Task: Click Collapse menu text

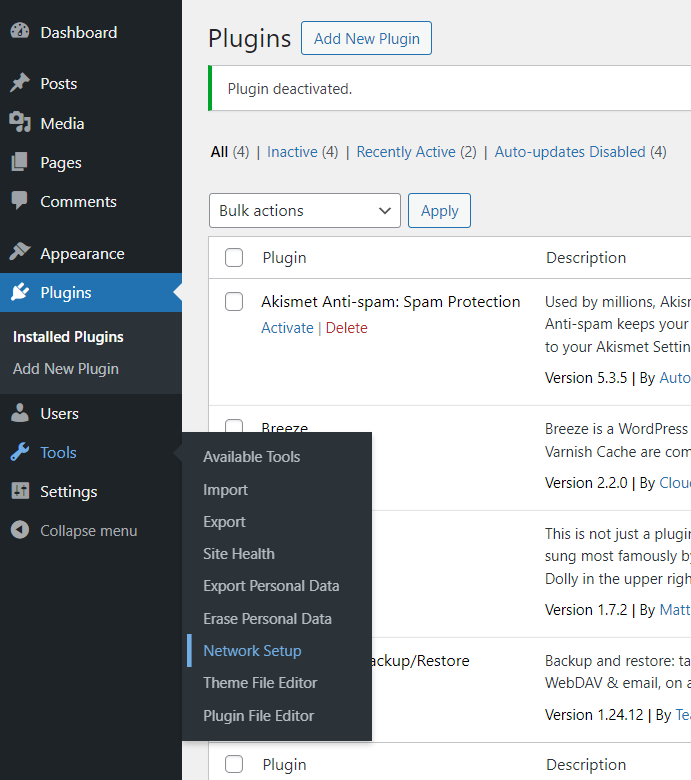Action: tap(89, 531)
